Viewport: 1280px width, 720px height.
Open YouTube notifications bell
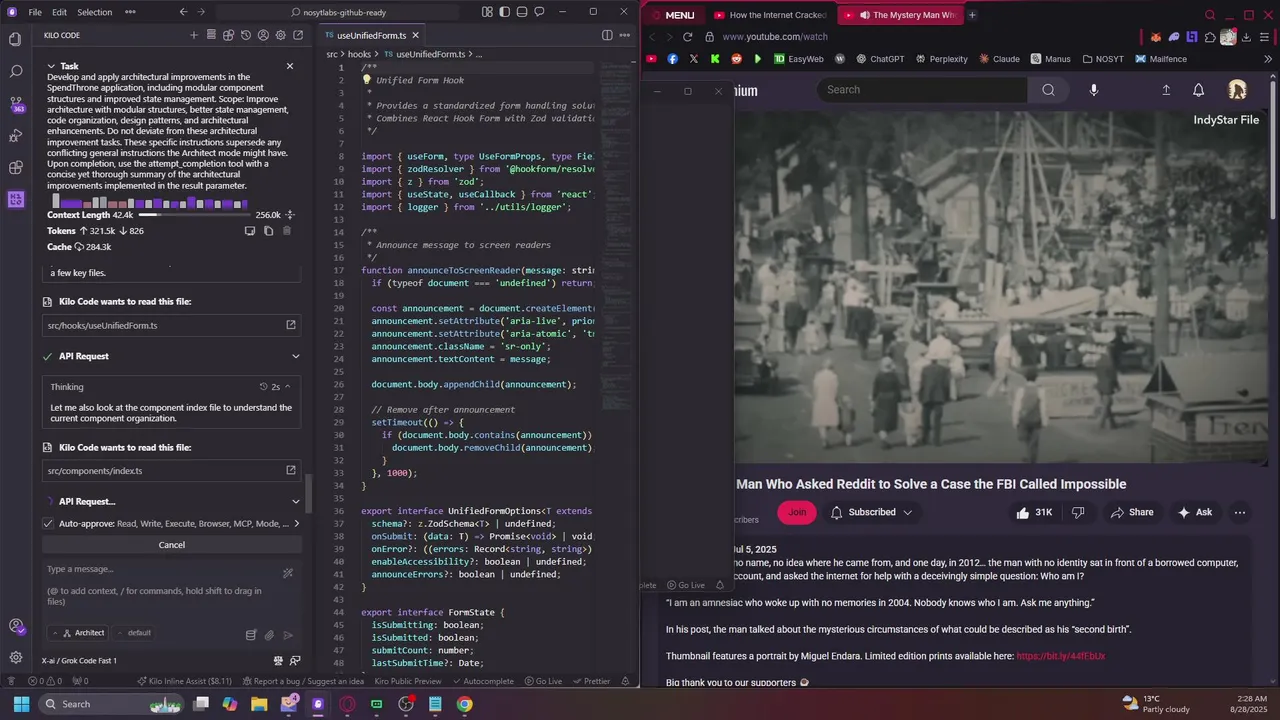pyautogui.click(x=1198, y=90)
